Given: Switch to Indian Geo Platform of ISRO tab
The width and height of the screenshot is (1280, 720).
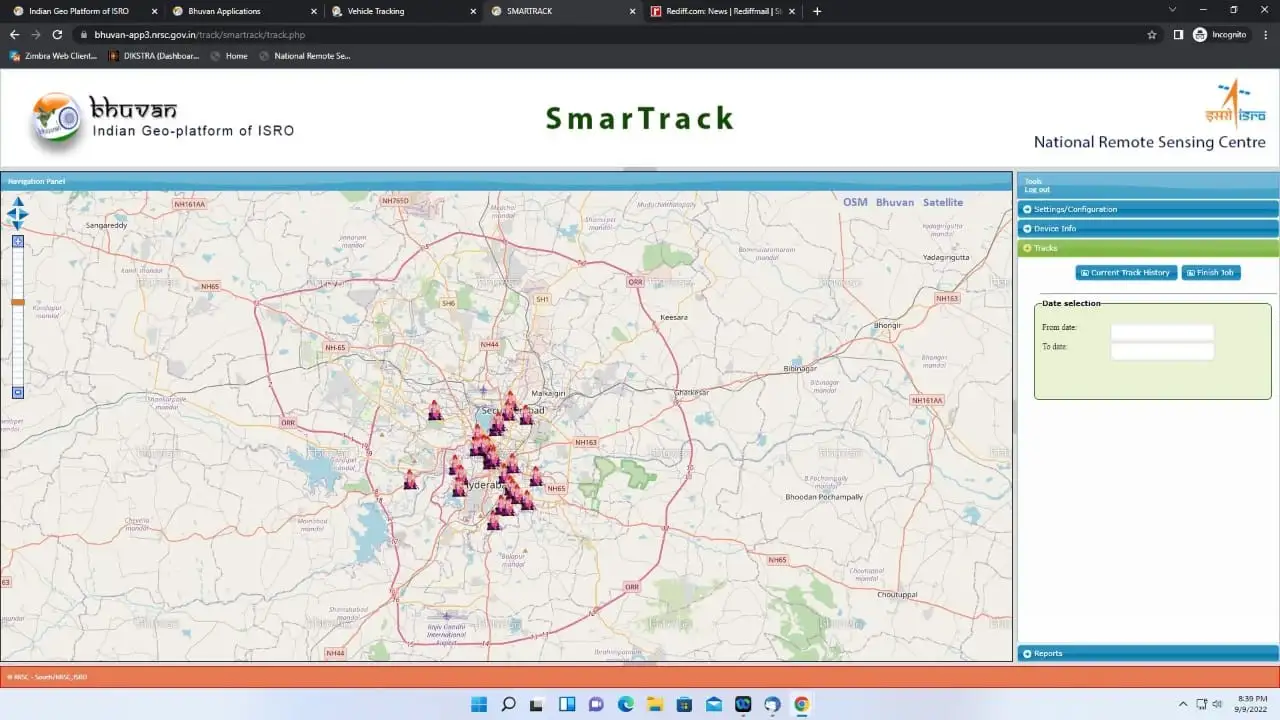Looking at the screenshot, I should pyautogui.click(x=79, y=11).
